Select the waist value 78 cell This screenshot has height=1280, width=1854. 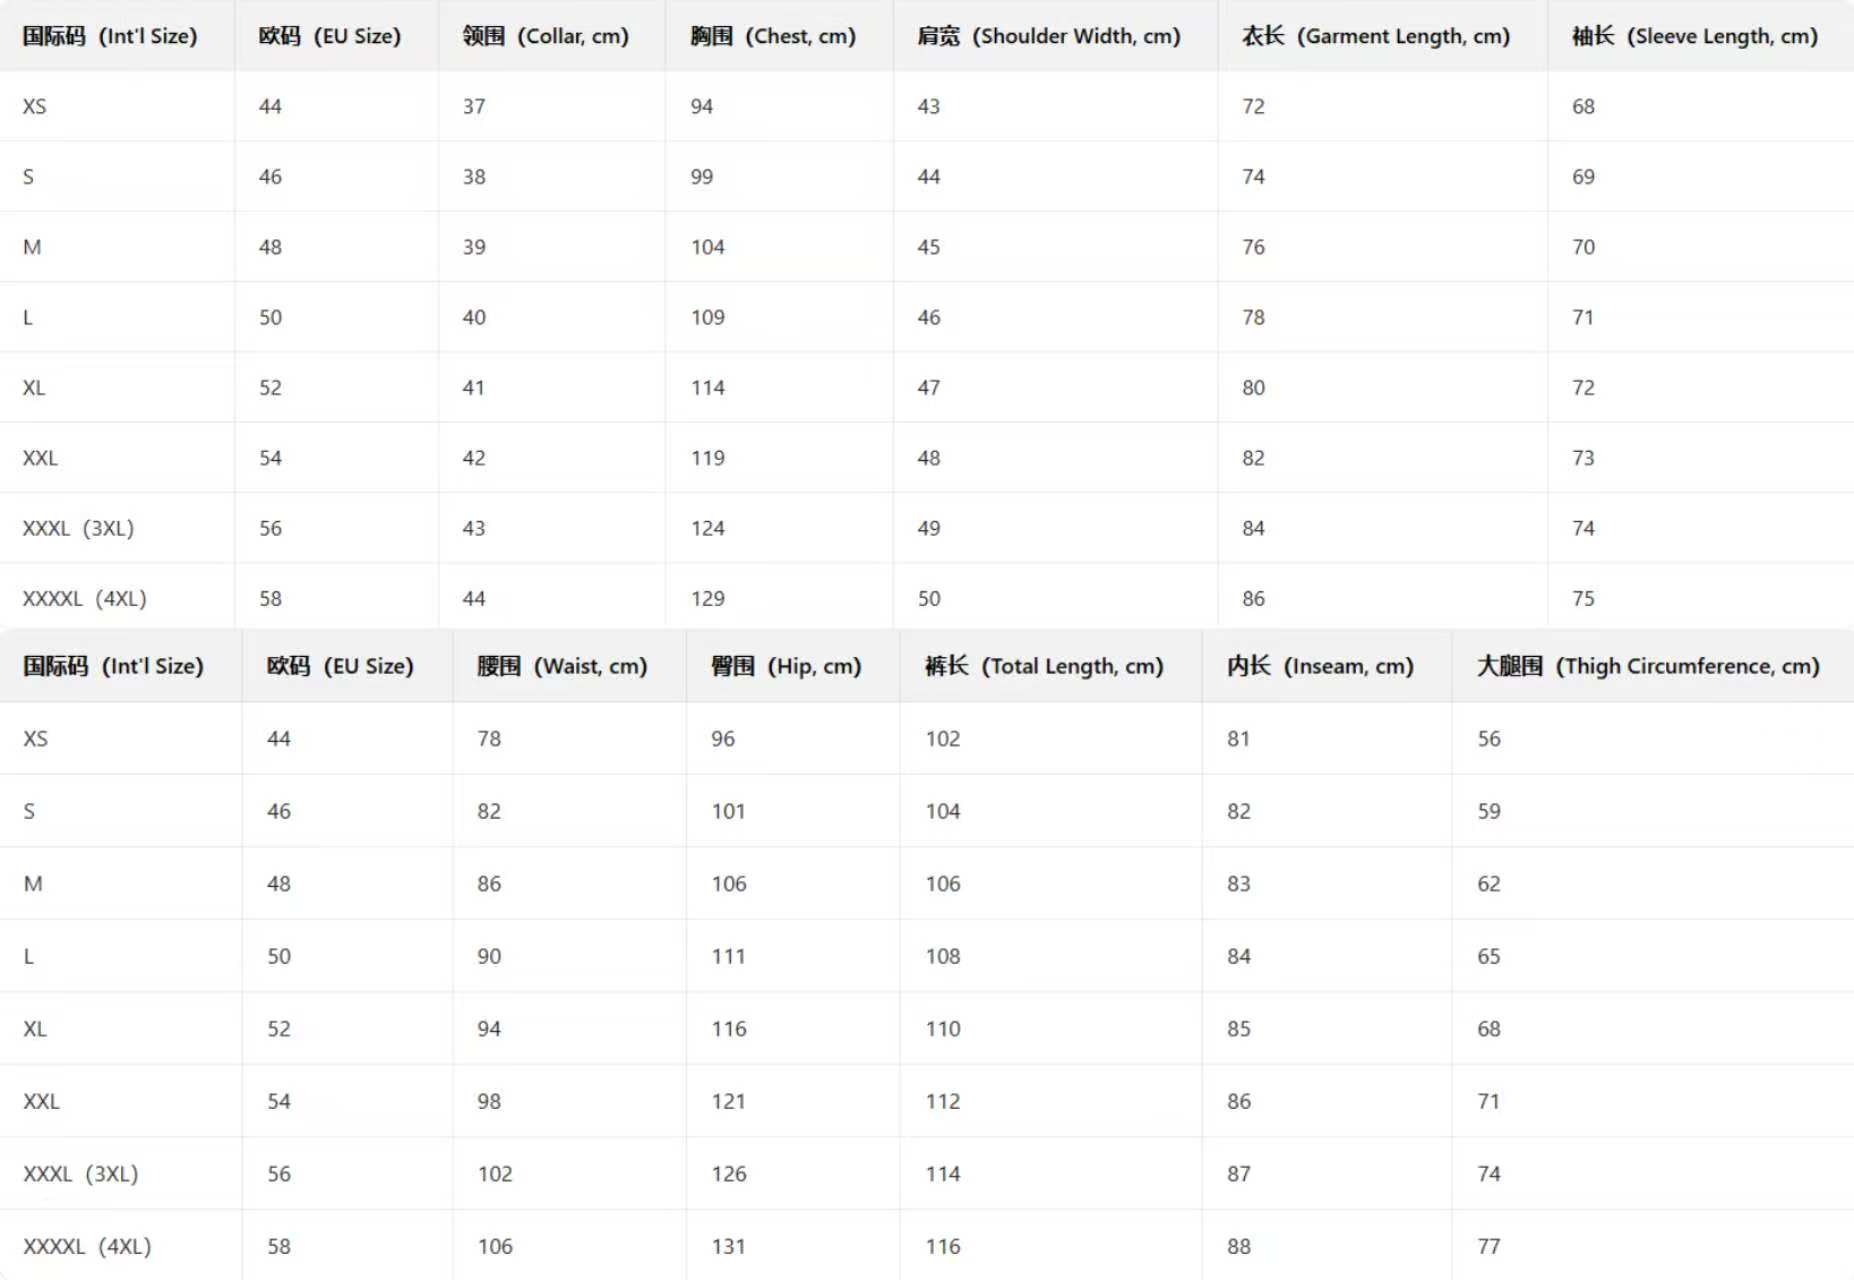point(489,738)
